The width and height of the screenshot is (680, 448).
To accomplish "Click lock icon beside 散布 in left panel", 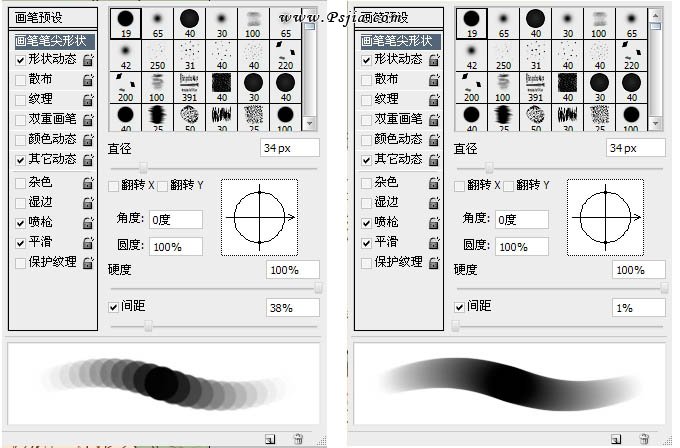I will coord(88,80).
